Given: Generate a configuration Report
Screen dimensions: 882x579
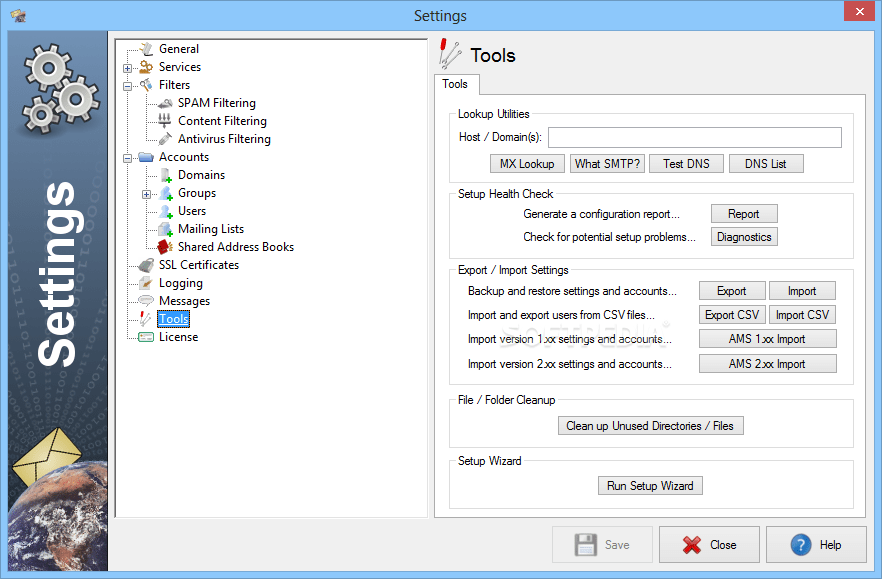Looking at the screenshot, I should (744, 213).
